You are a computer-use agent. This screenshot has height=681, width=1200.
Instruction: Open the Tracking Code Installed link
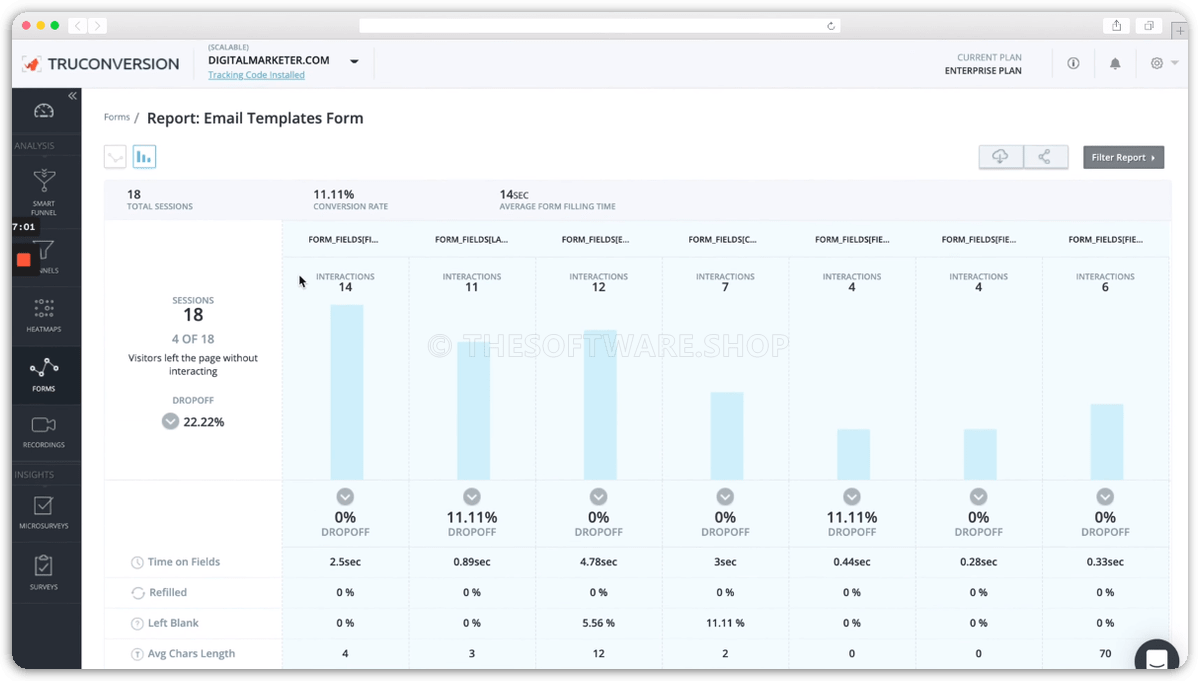coord(256,75)
